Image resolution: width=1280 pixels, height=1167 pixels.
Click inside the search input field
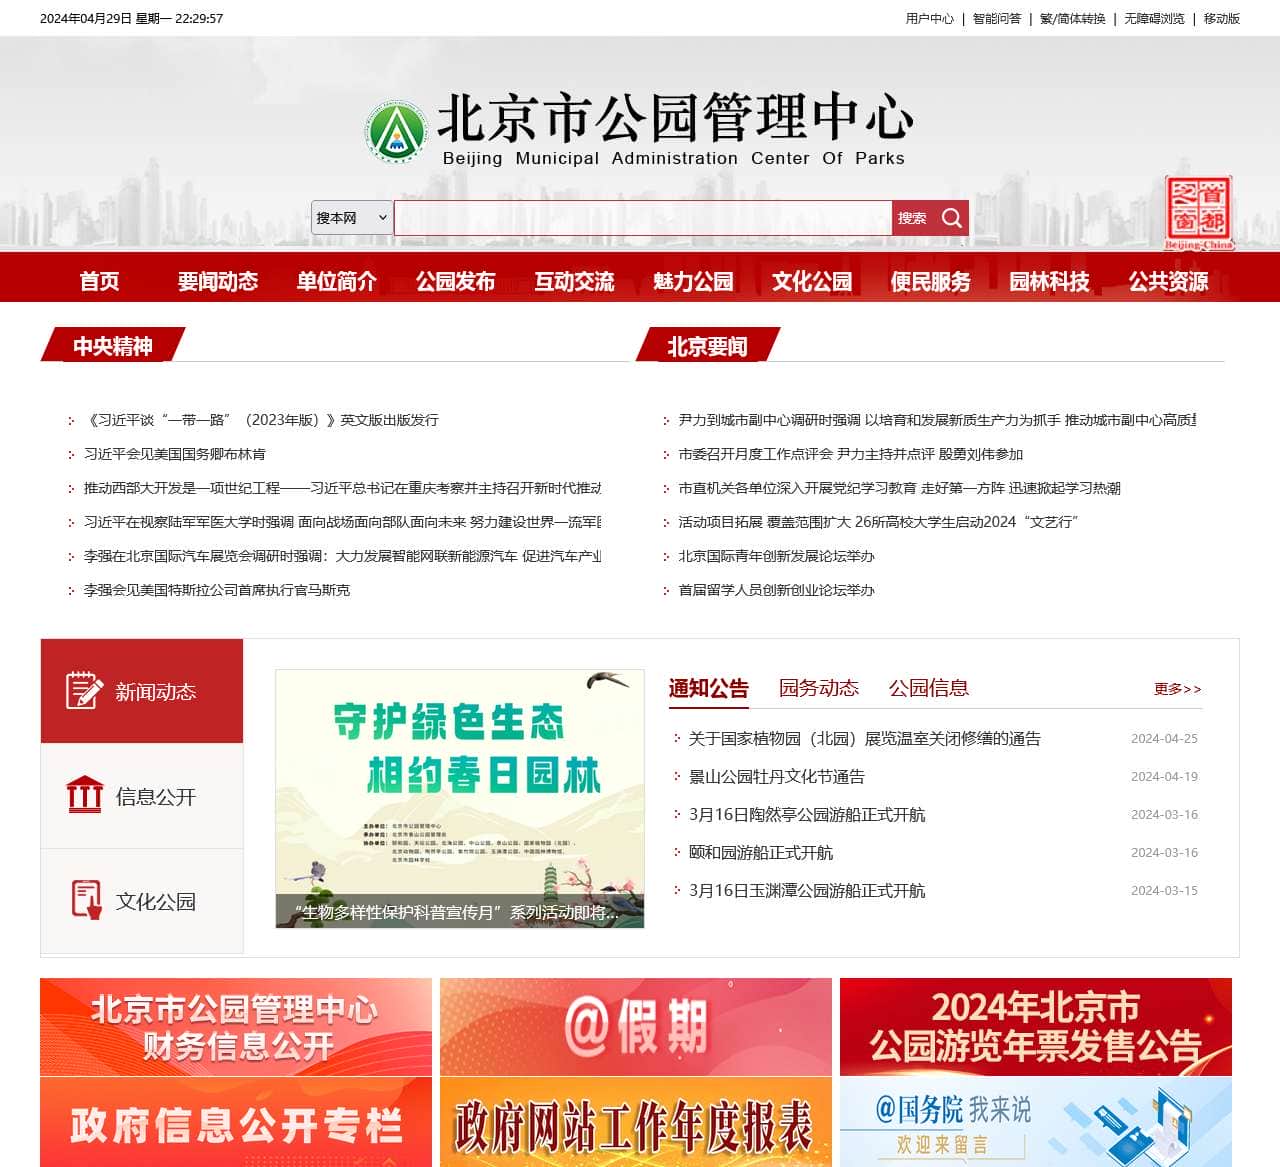(x=640, y=217)
